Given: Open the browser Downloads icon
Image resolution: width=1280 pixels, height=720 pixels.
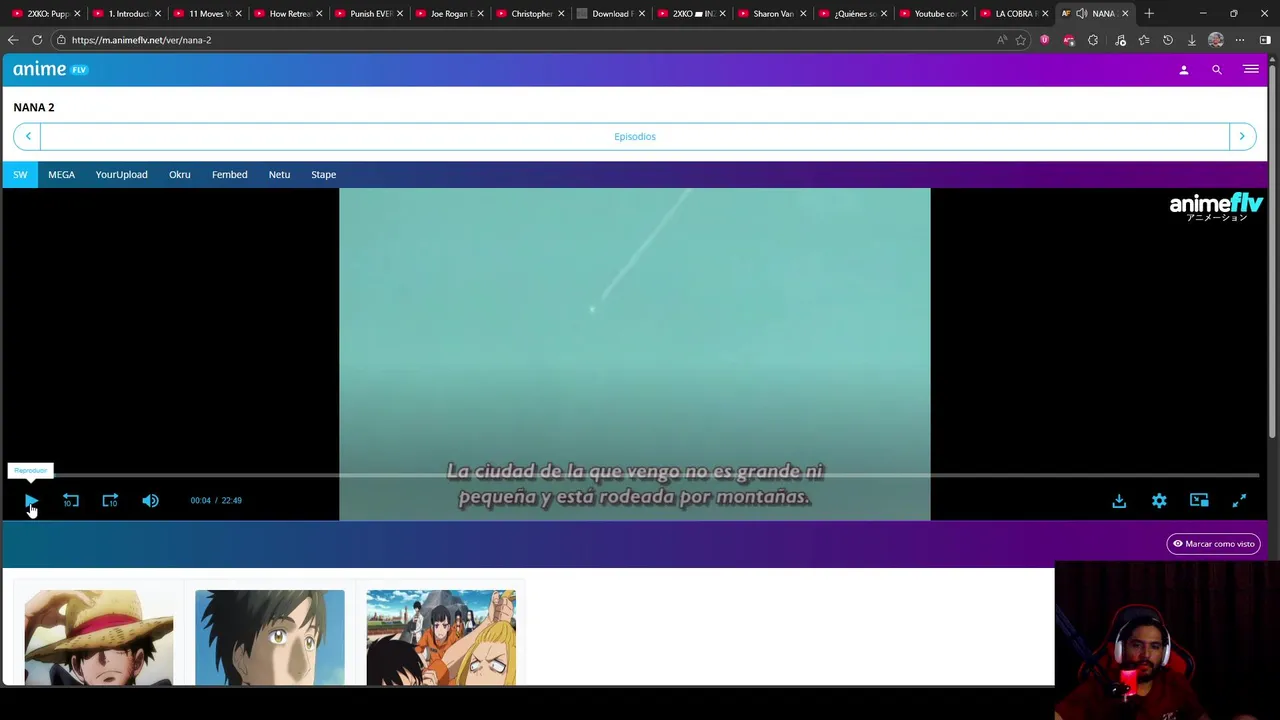Looking at the screenshot, I should pyautogui.click(x=1191, y=40).
